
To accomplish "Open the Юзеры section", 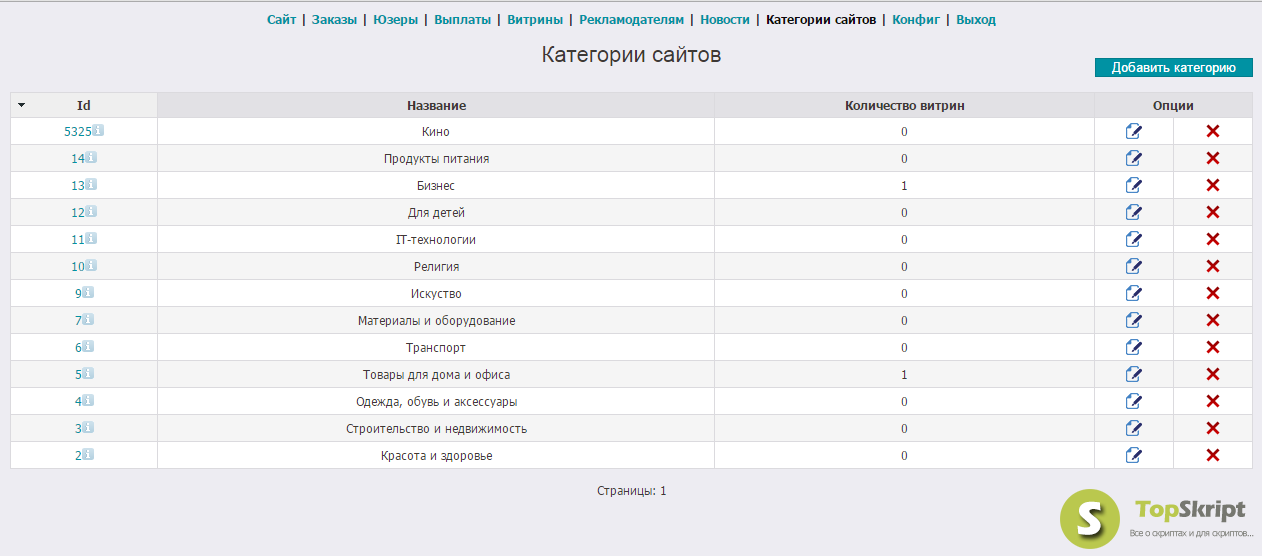I will pos(396,19).
